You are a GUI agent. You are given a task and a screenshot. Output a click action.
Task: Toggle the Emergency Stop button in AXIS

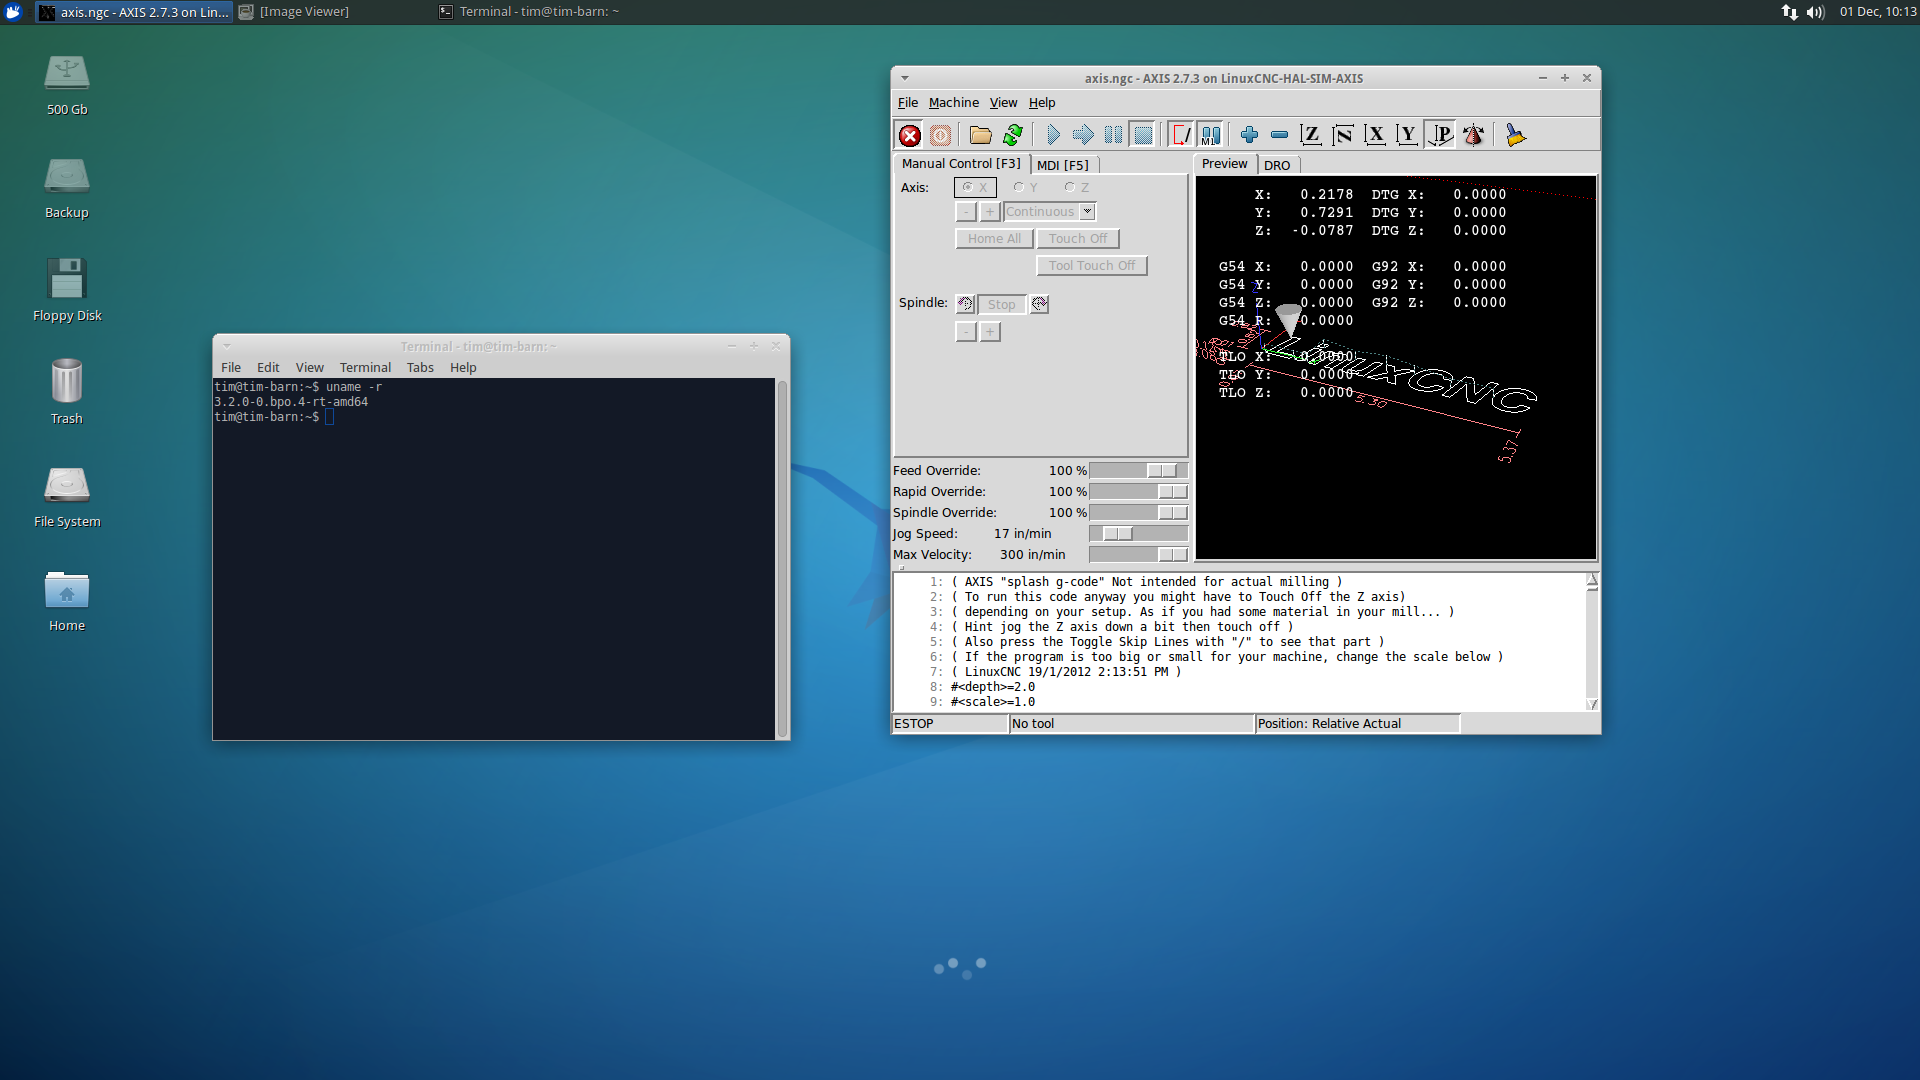click(x=910, y=135)
